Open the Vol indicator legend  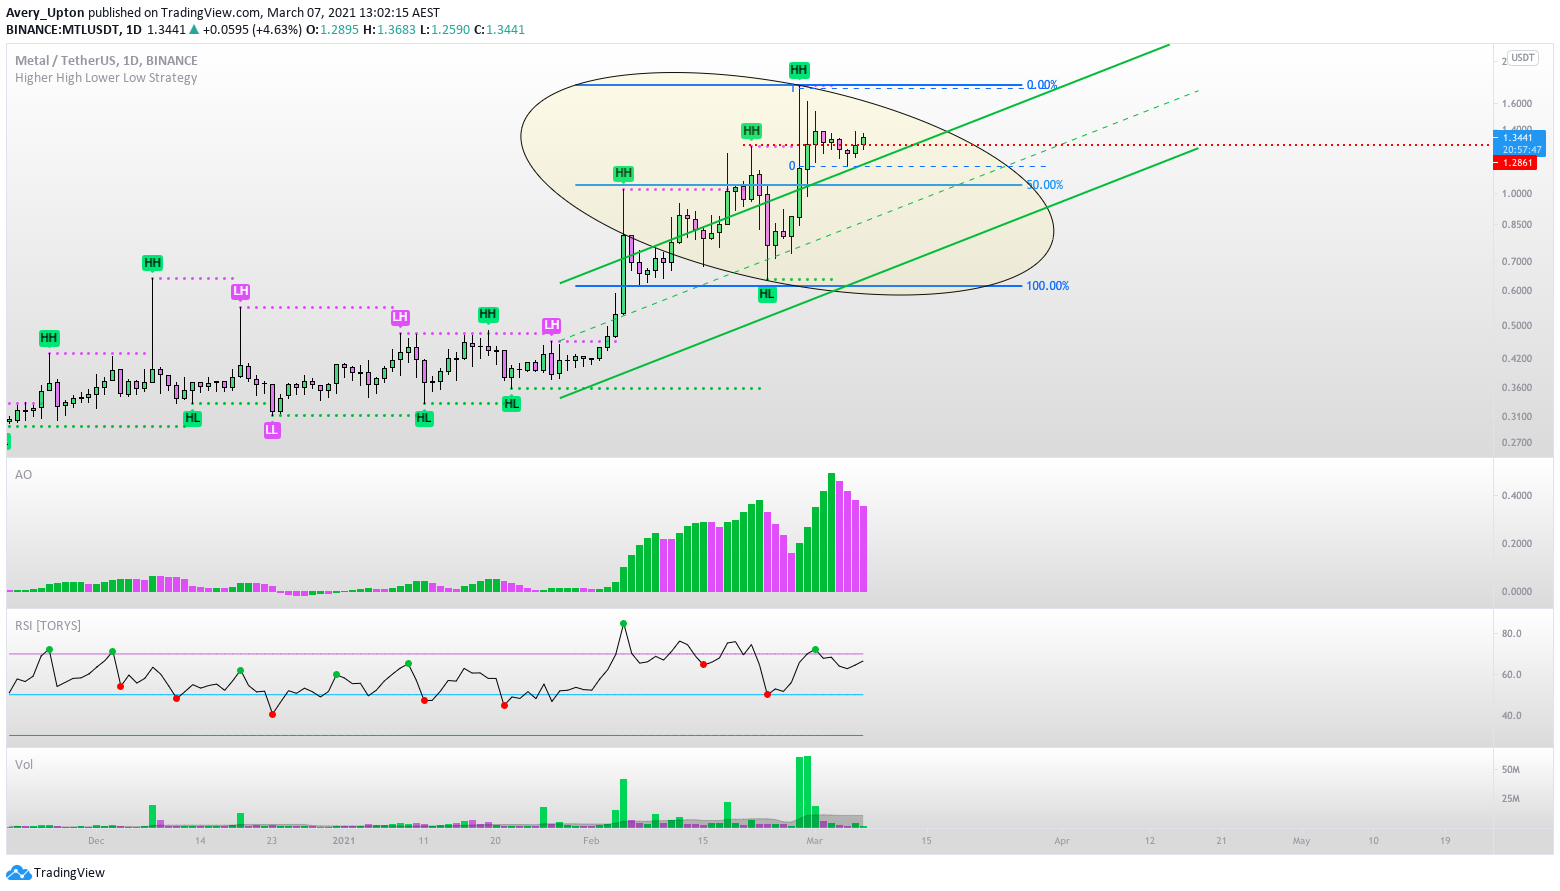pos(24,765)
